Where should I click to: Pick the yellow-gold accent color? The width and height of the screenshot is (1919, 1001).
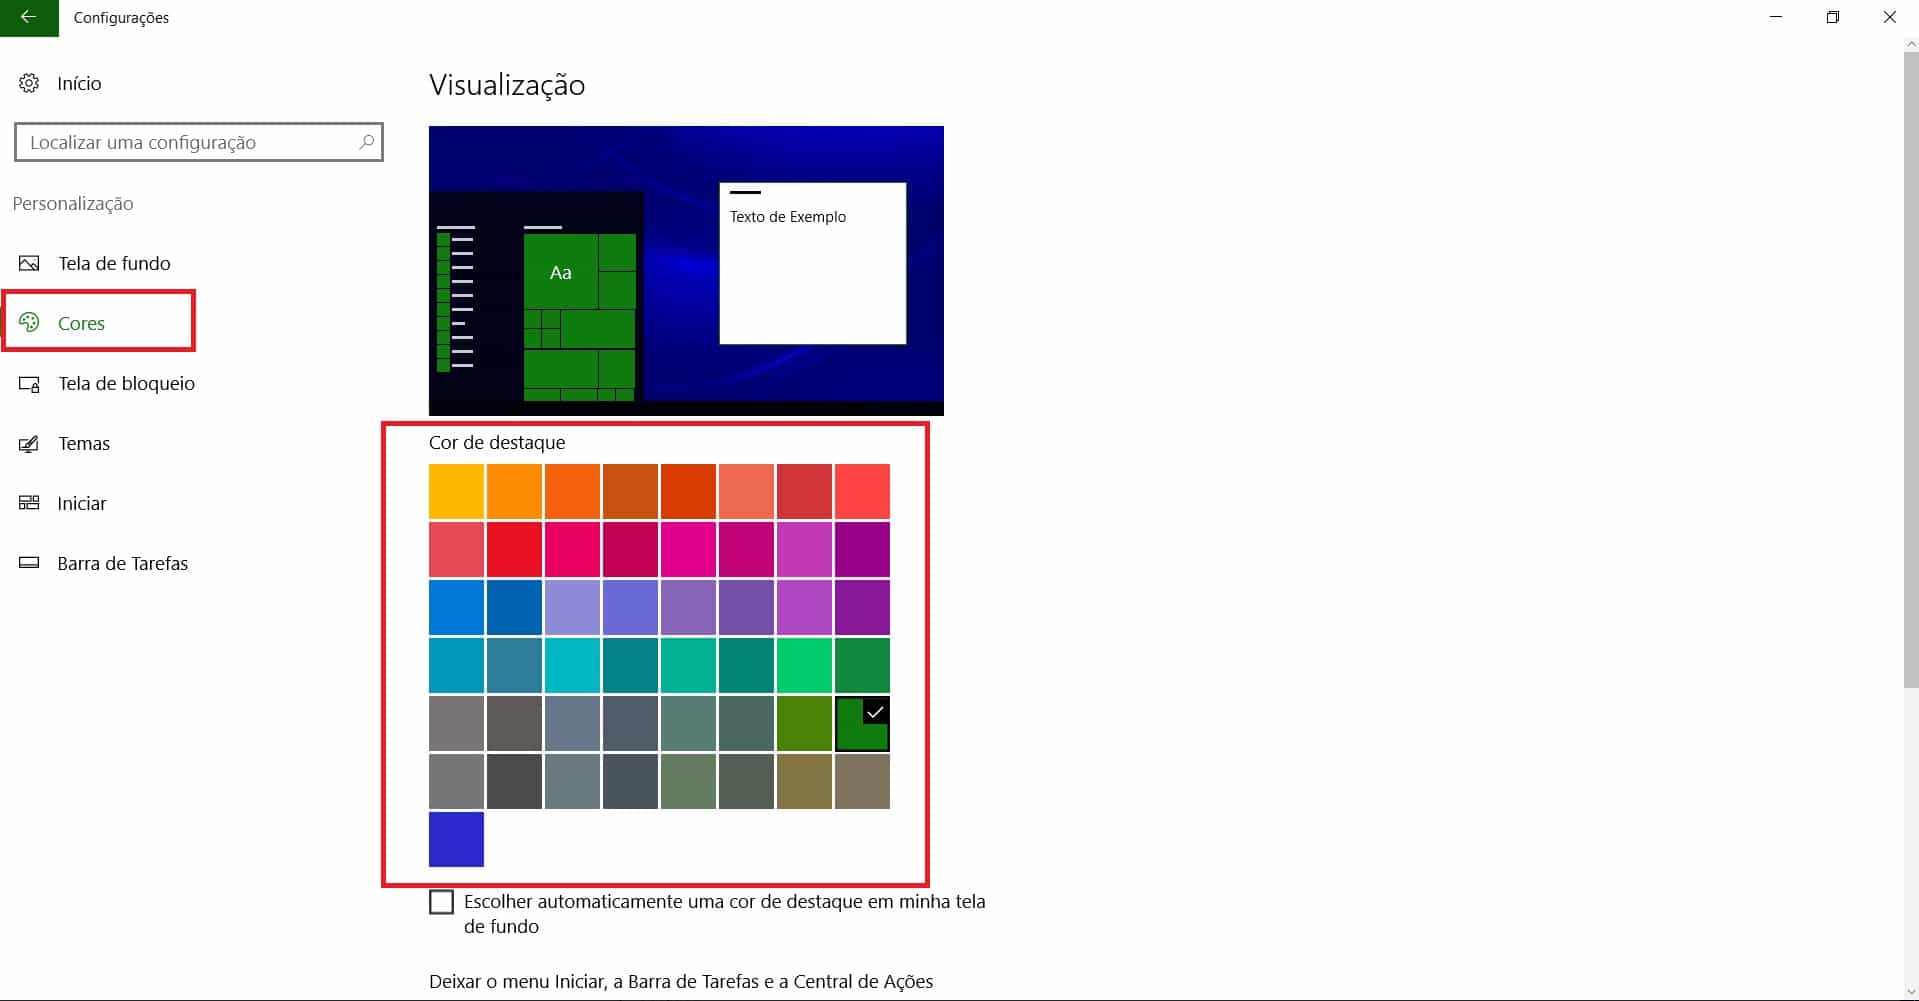point(456,491)
